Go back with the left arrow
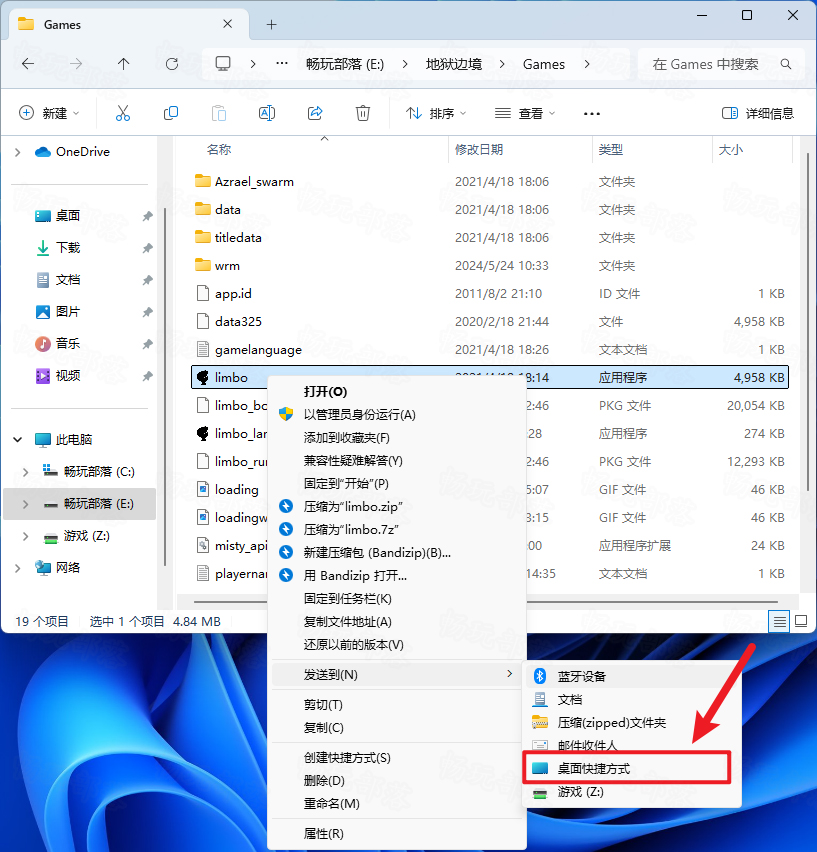This screenshot has height=852, width=817. pyautogui.click(x=28, y=64)
